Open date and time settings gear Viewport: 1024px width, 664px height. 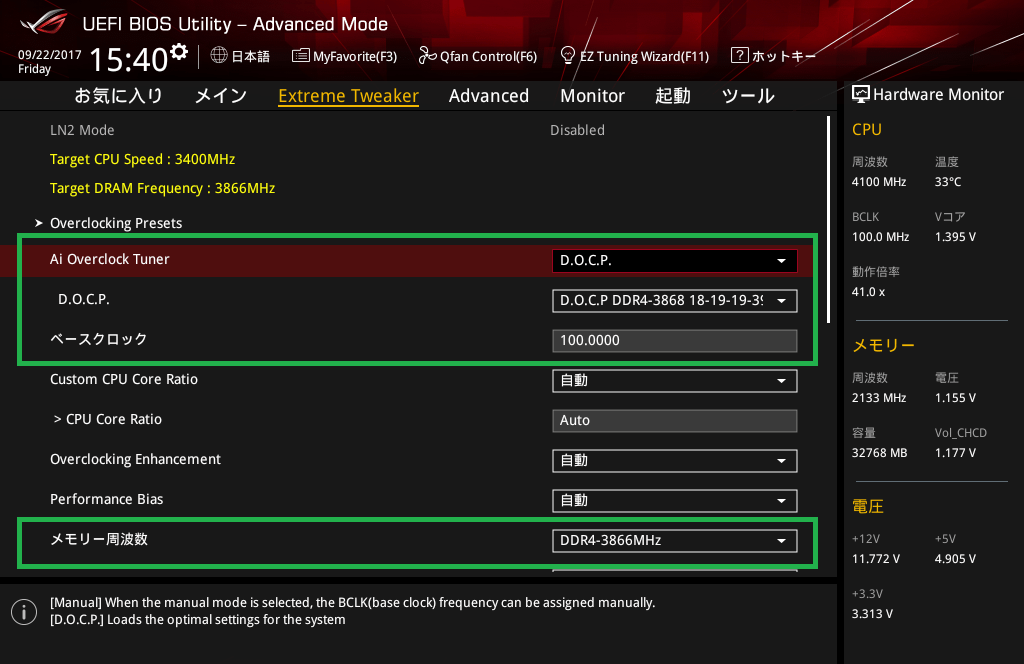click(x=179, y=51)
